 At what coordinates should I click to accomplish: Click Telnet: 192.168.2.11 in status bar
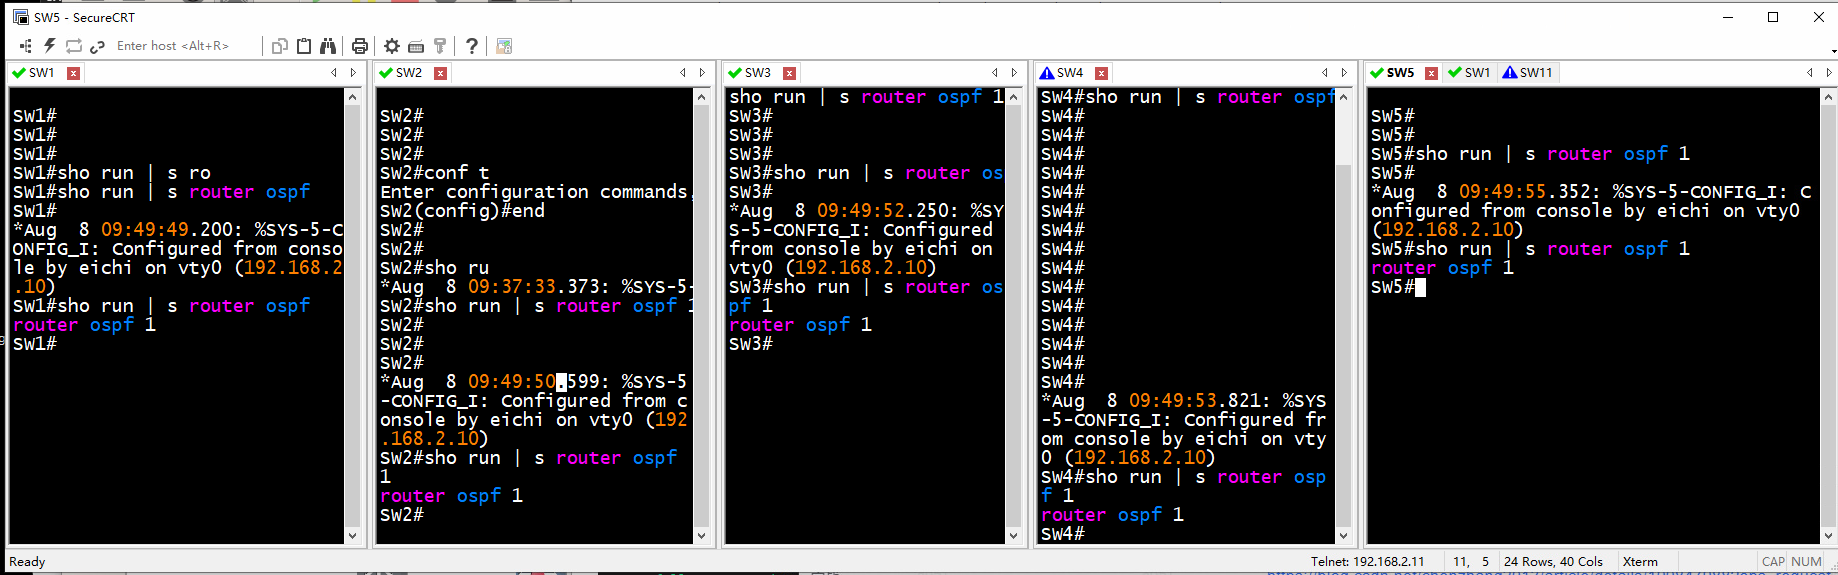(x=1367, y=562)
